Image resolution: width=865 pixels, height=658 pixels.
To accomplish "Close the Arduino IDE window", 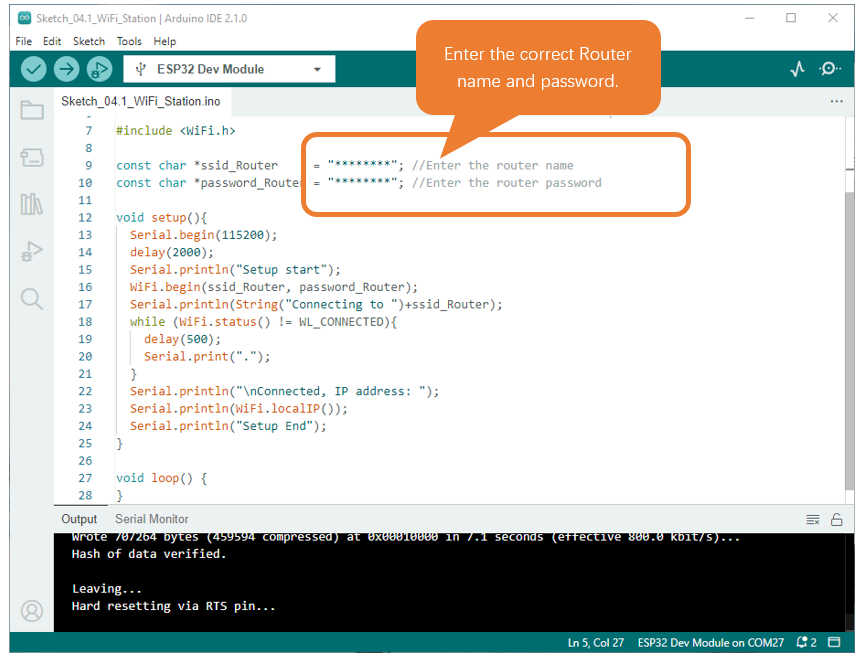I will pyautogui.click(x=832, y=18).
